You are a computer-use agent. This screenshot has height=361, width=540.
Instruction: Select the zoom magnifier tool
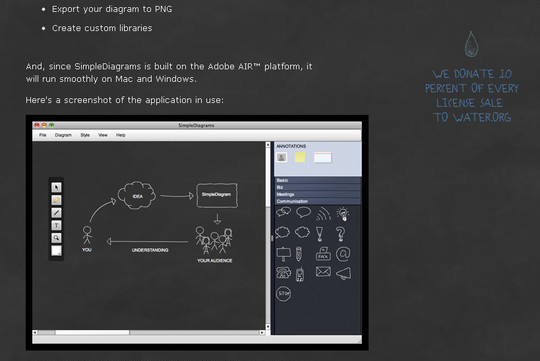(56, 238)
